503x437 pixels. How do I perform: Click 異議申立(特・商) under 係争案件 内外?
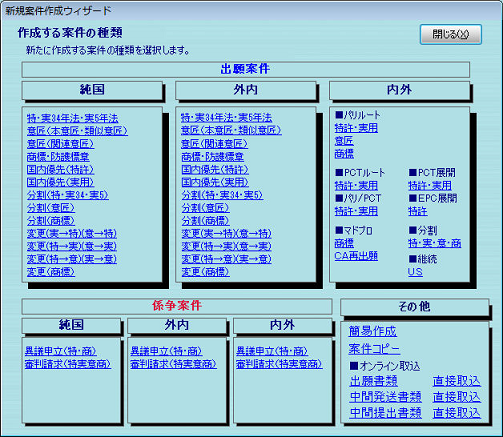pyautogui.click(x=272, y=351)
